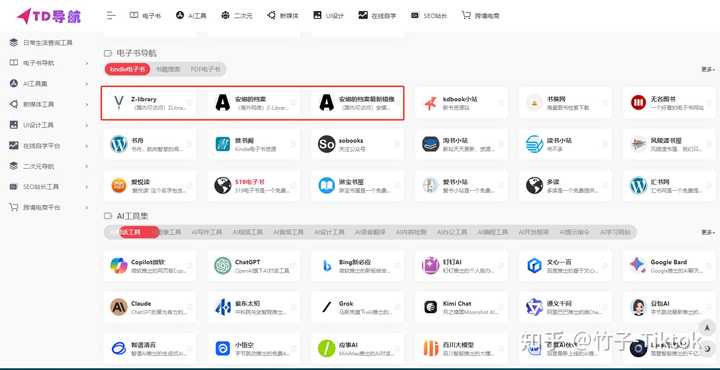This screenshot has width=720, height=370.
Task: Expand AI工具集 sidebar chevron
Action: pyautogui.click(x=86, y=84)
